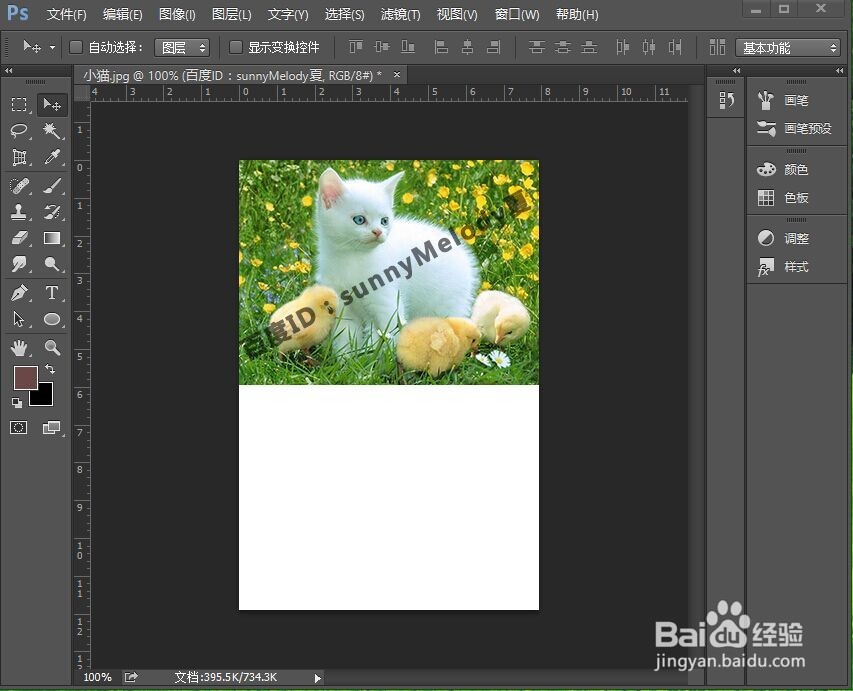Change screen mode button
The width and height of the screenshot is (853, 691).
point(52,428)
